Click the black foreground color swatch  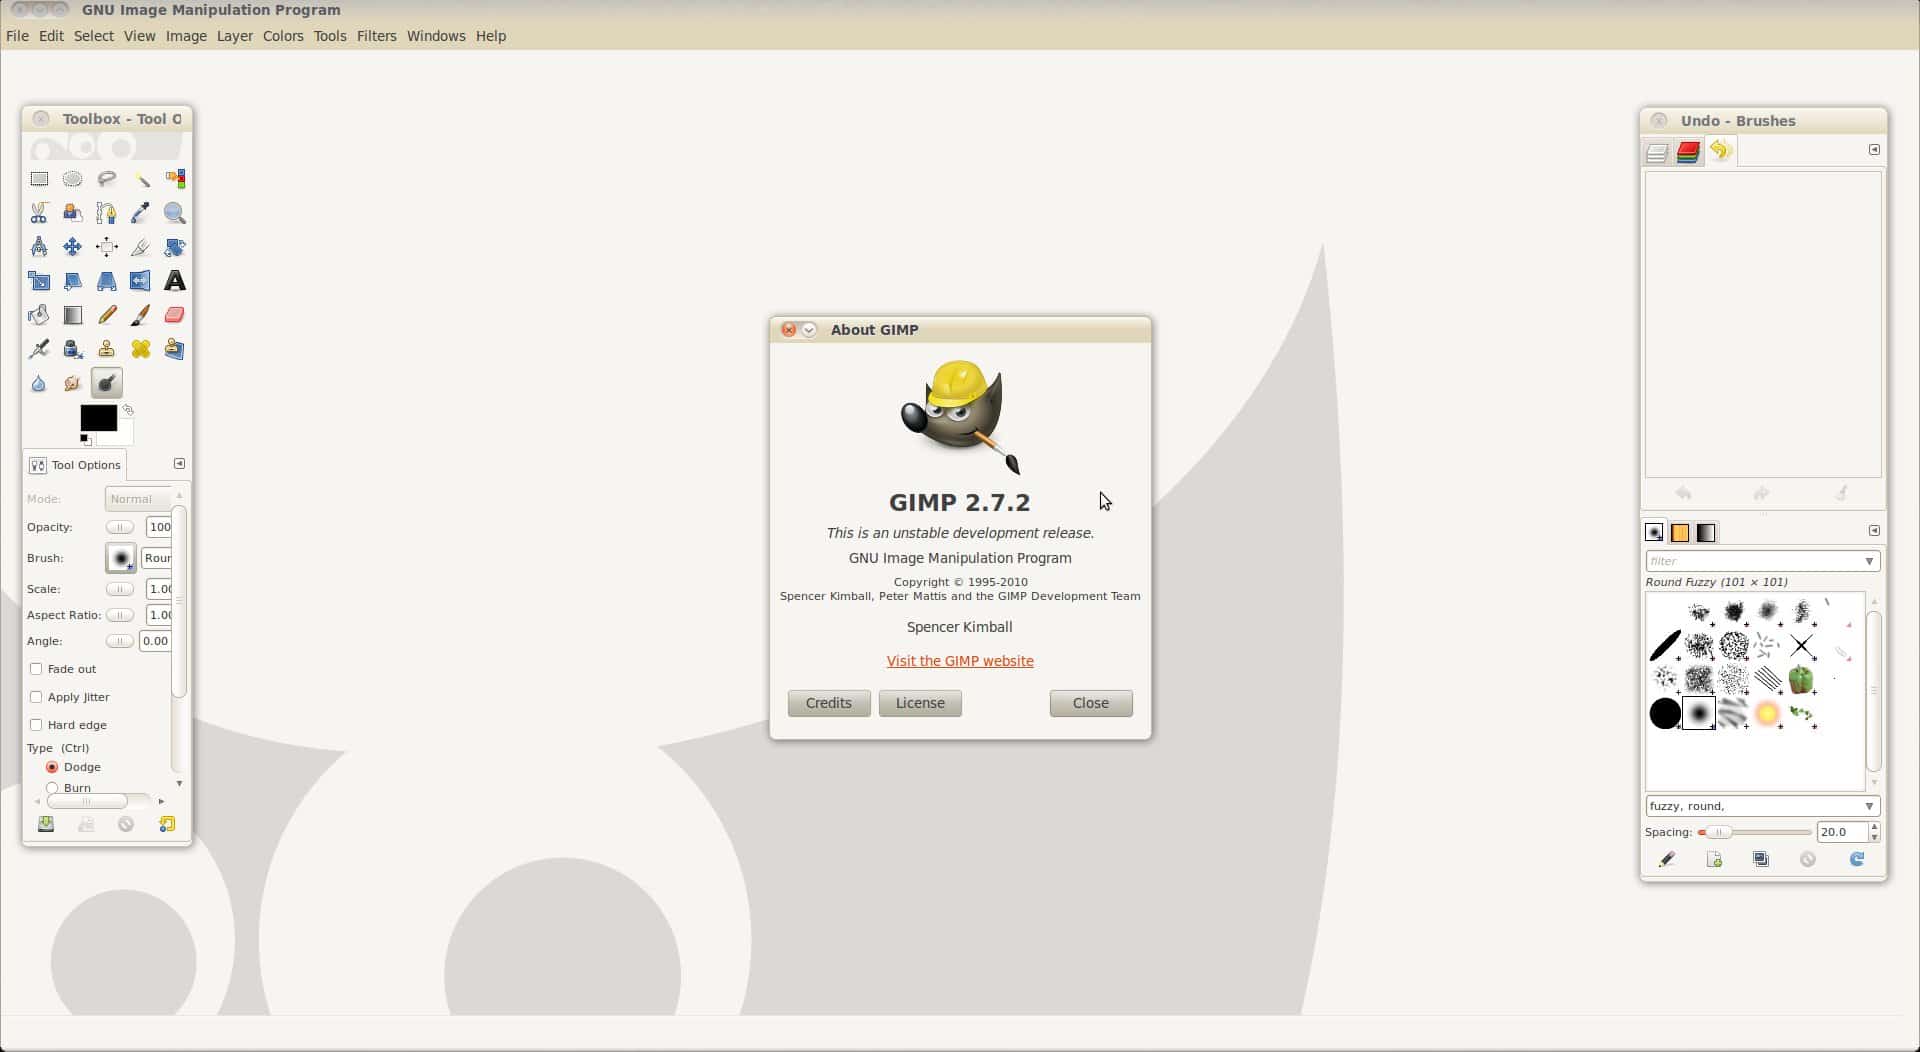click(x=97, y=417)
